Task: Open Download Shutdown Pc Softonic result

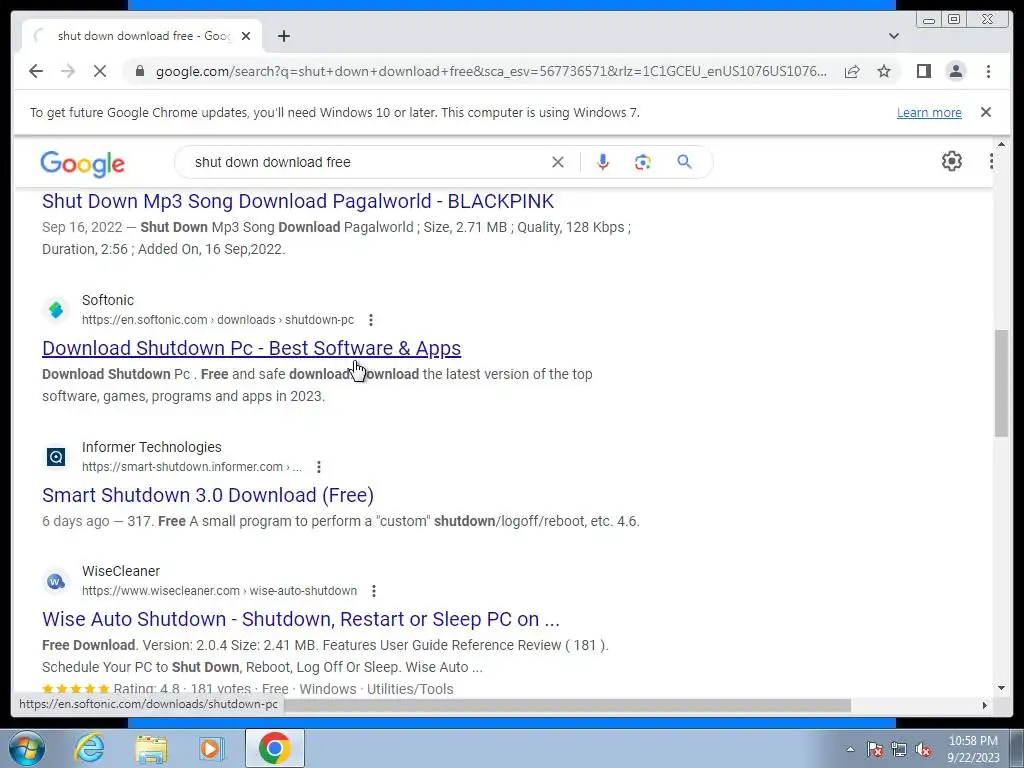Action: [x=251, y=348]
